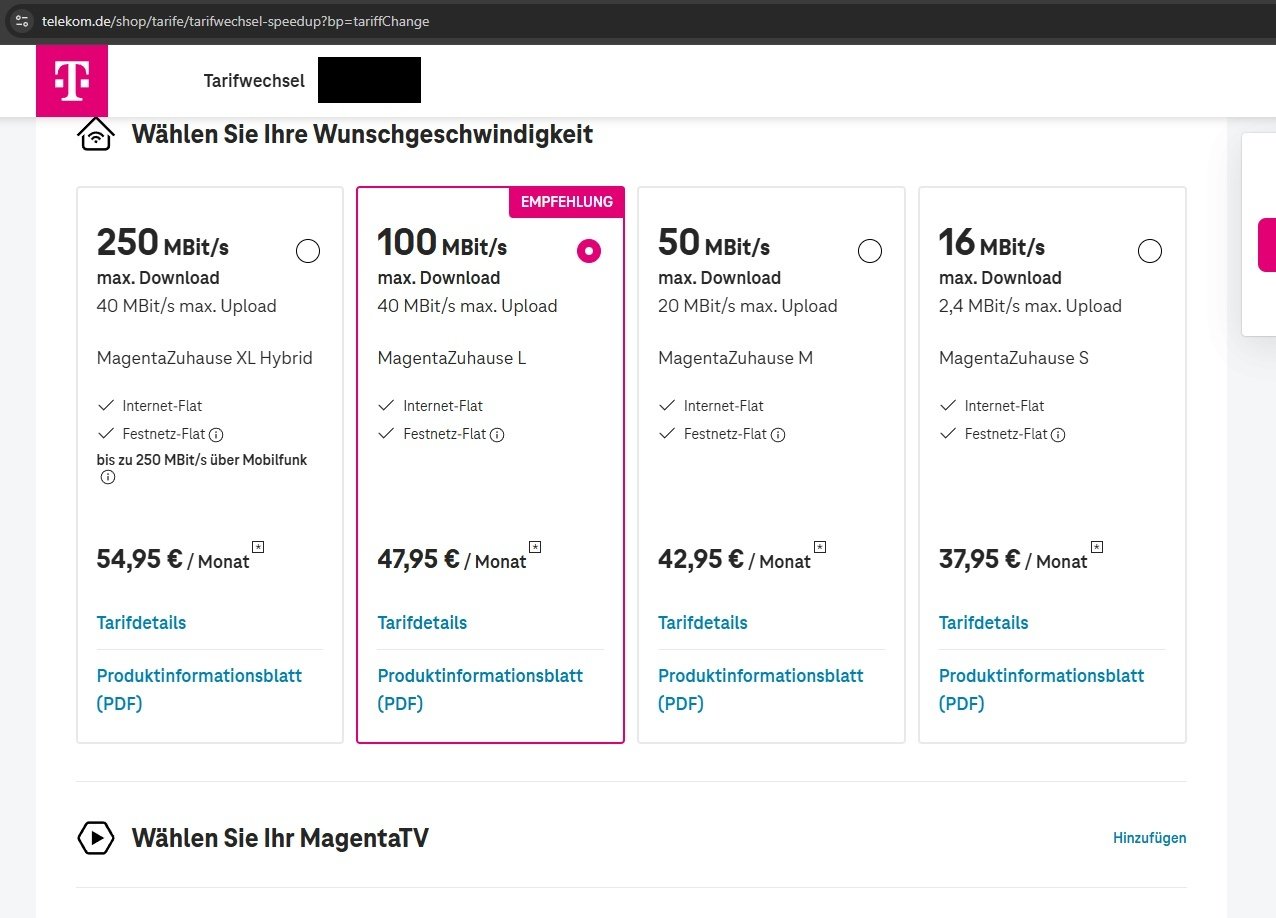Click the Tarifwechsel header label
The height and width of the screenshot is (918, 1276).
point(254,81)
